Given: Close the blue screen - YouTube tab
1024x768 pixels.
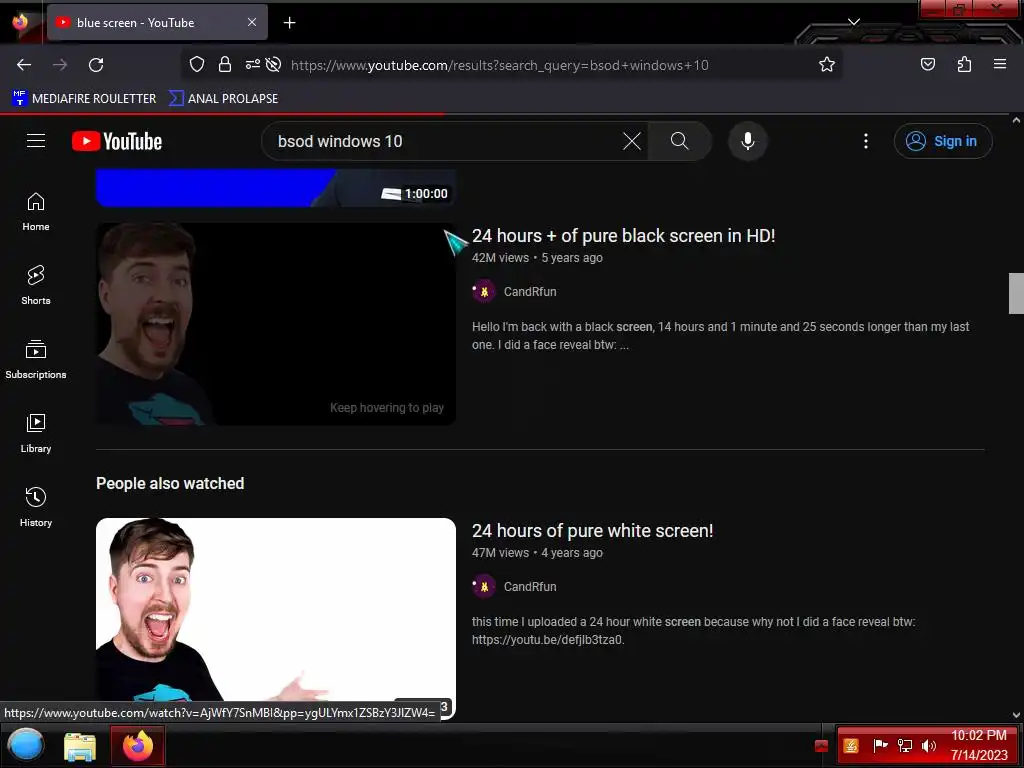Looking at the screenshot, I should (x=251, y=22).
